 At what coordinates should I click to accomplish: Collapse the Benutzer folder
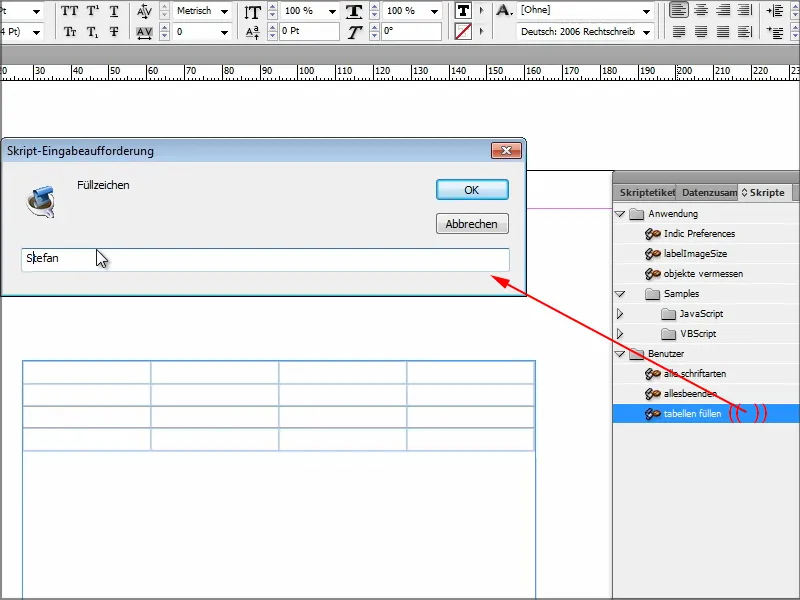click(x=620, y=354)
